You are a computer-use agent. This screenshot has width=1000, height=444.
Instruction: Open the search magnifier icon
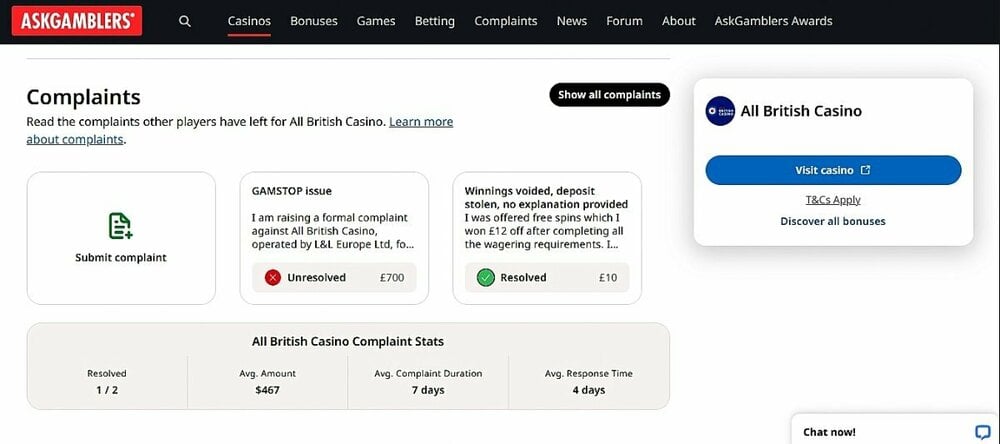(185, 21)
